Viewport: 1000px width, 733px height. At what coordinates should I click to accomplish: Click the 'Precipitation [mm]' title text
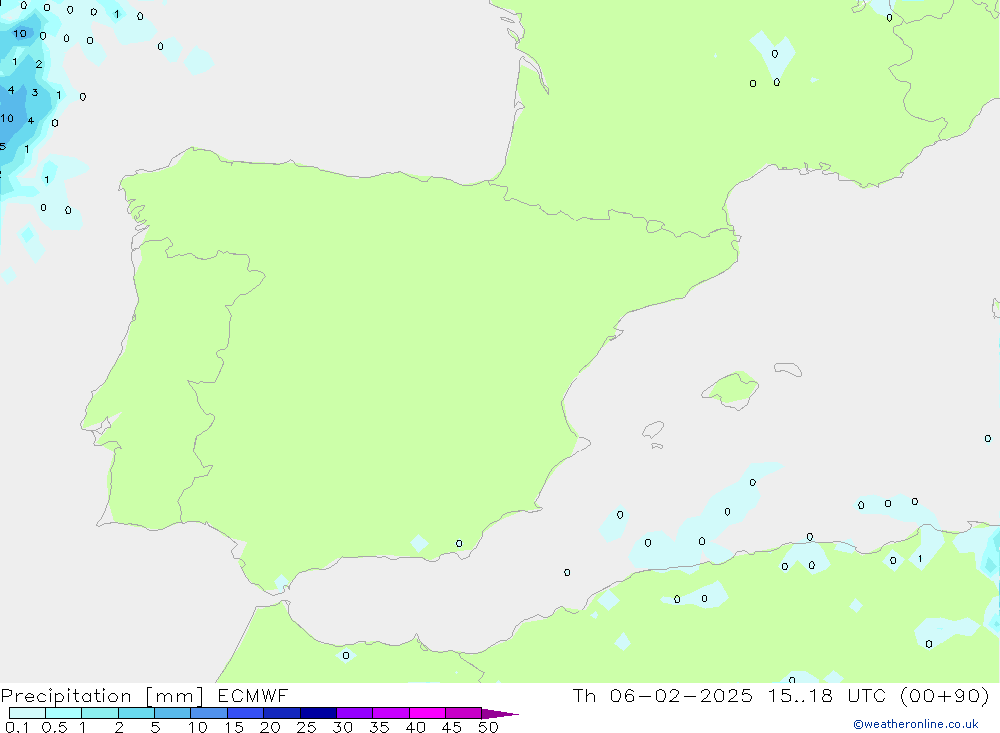pos(102,696)
